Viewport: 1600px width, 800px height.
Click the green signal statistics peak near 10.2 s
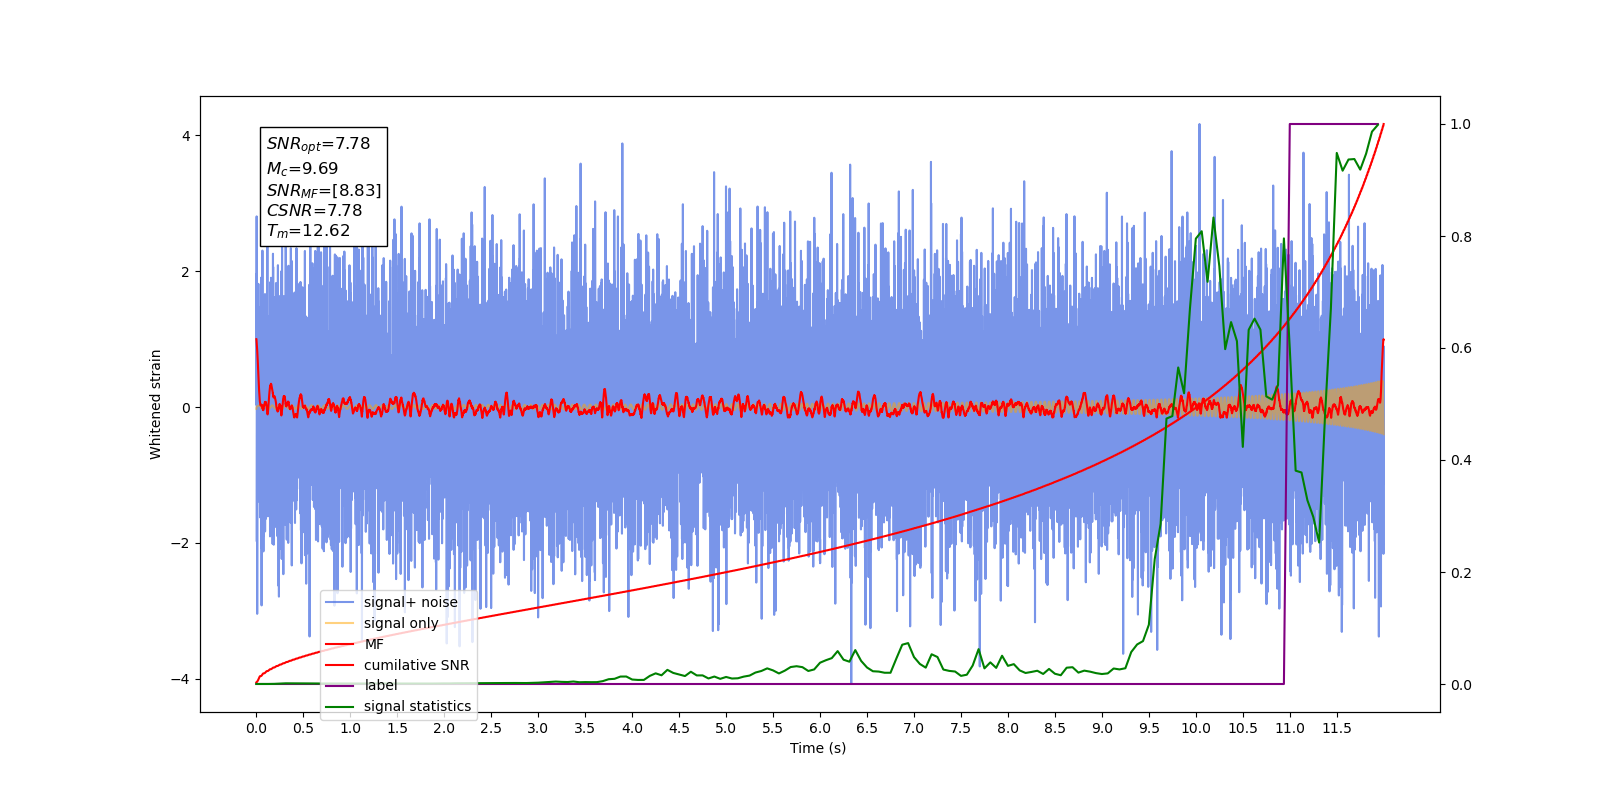click(1213, 219)
